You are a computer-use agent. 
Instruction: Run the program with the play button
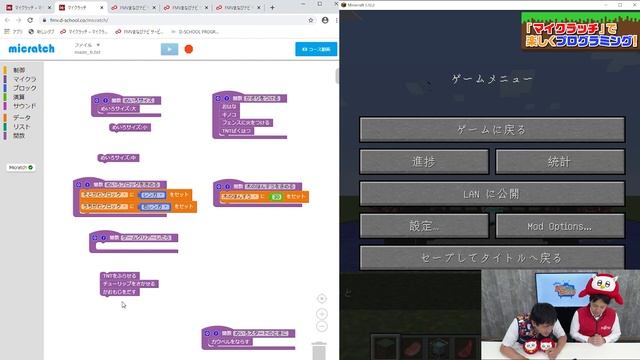(x=169, y=49)
